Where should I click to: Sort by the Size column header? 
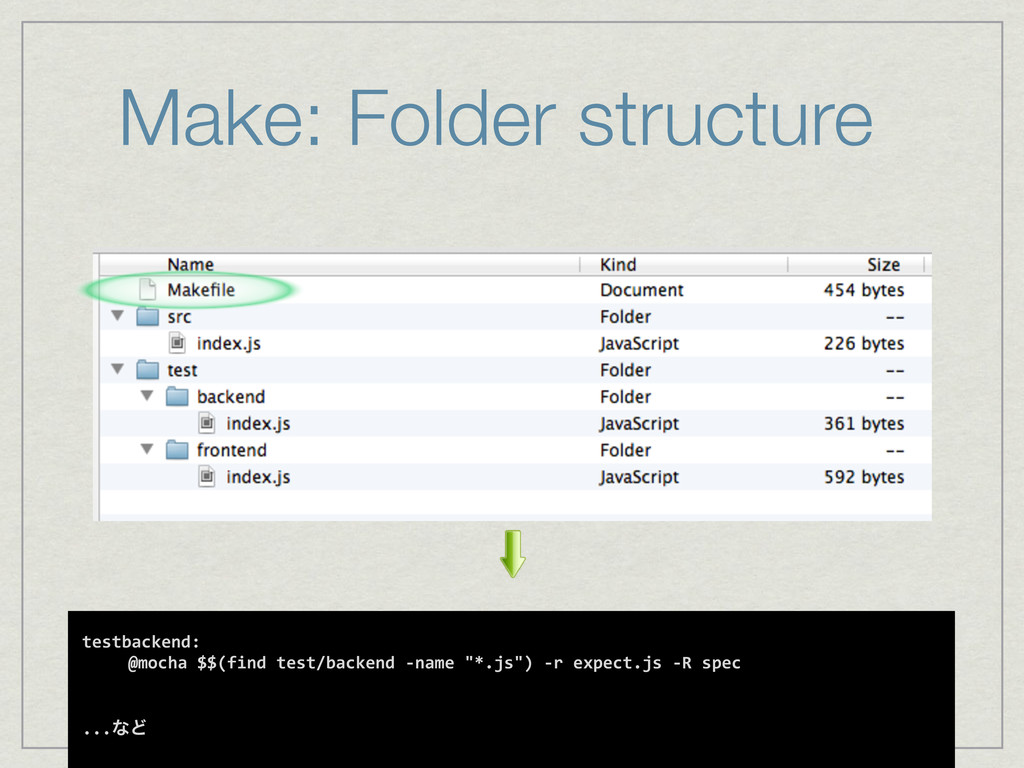(884, 264)
